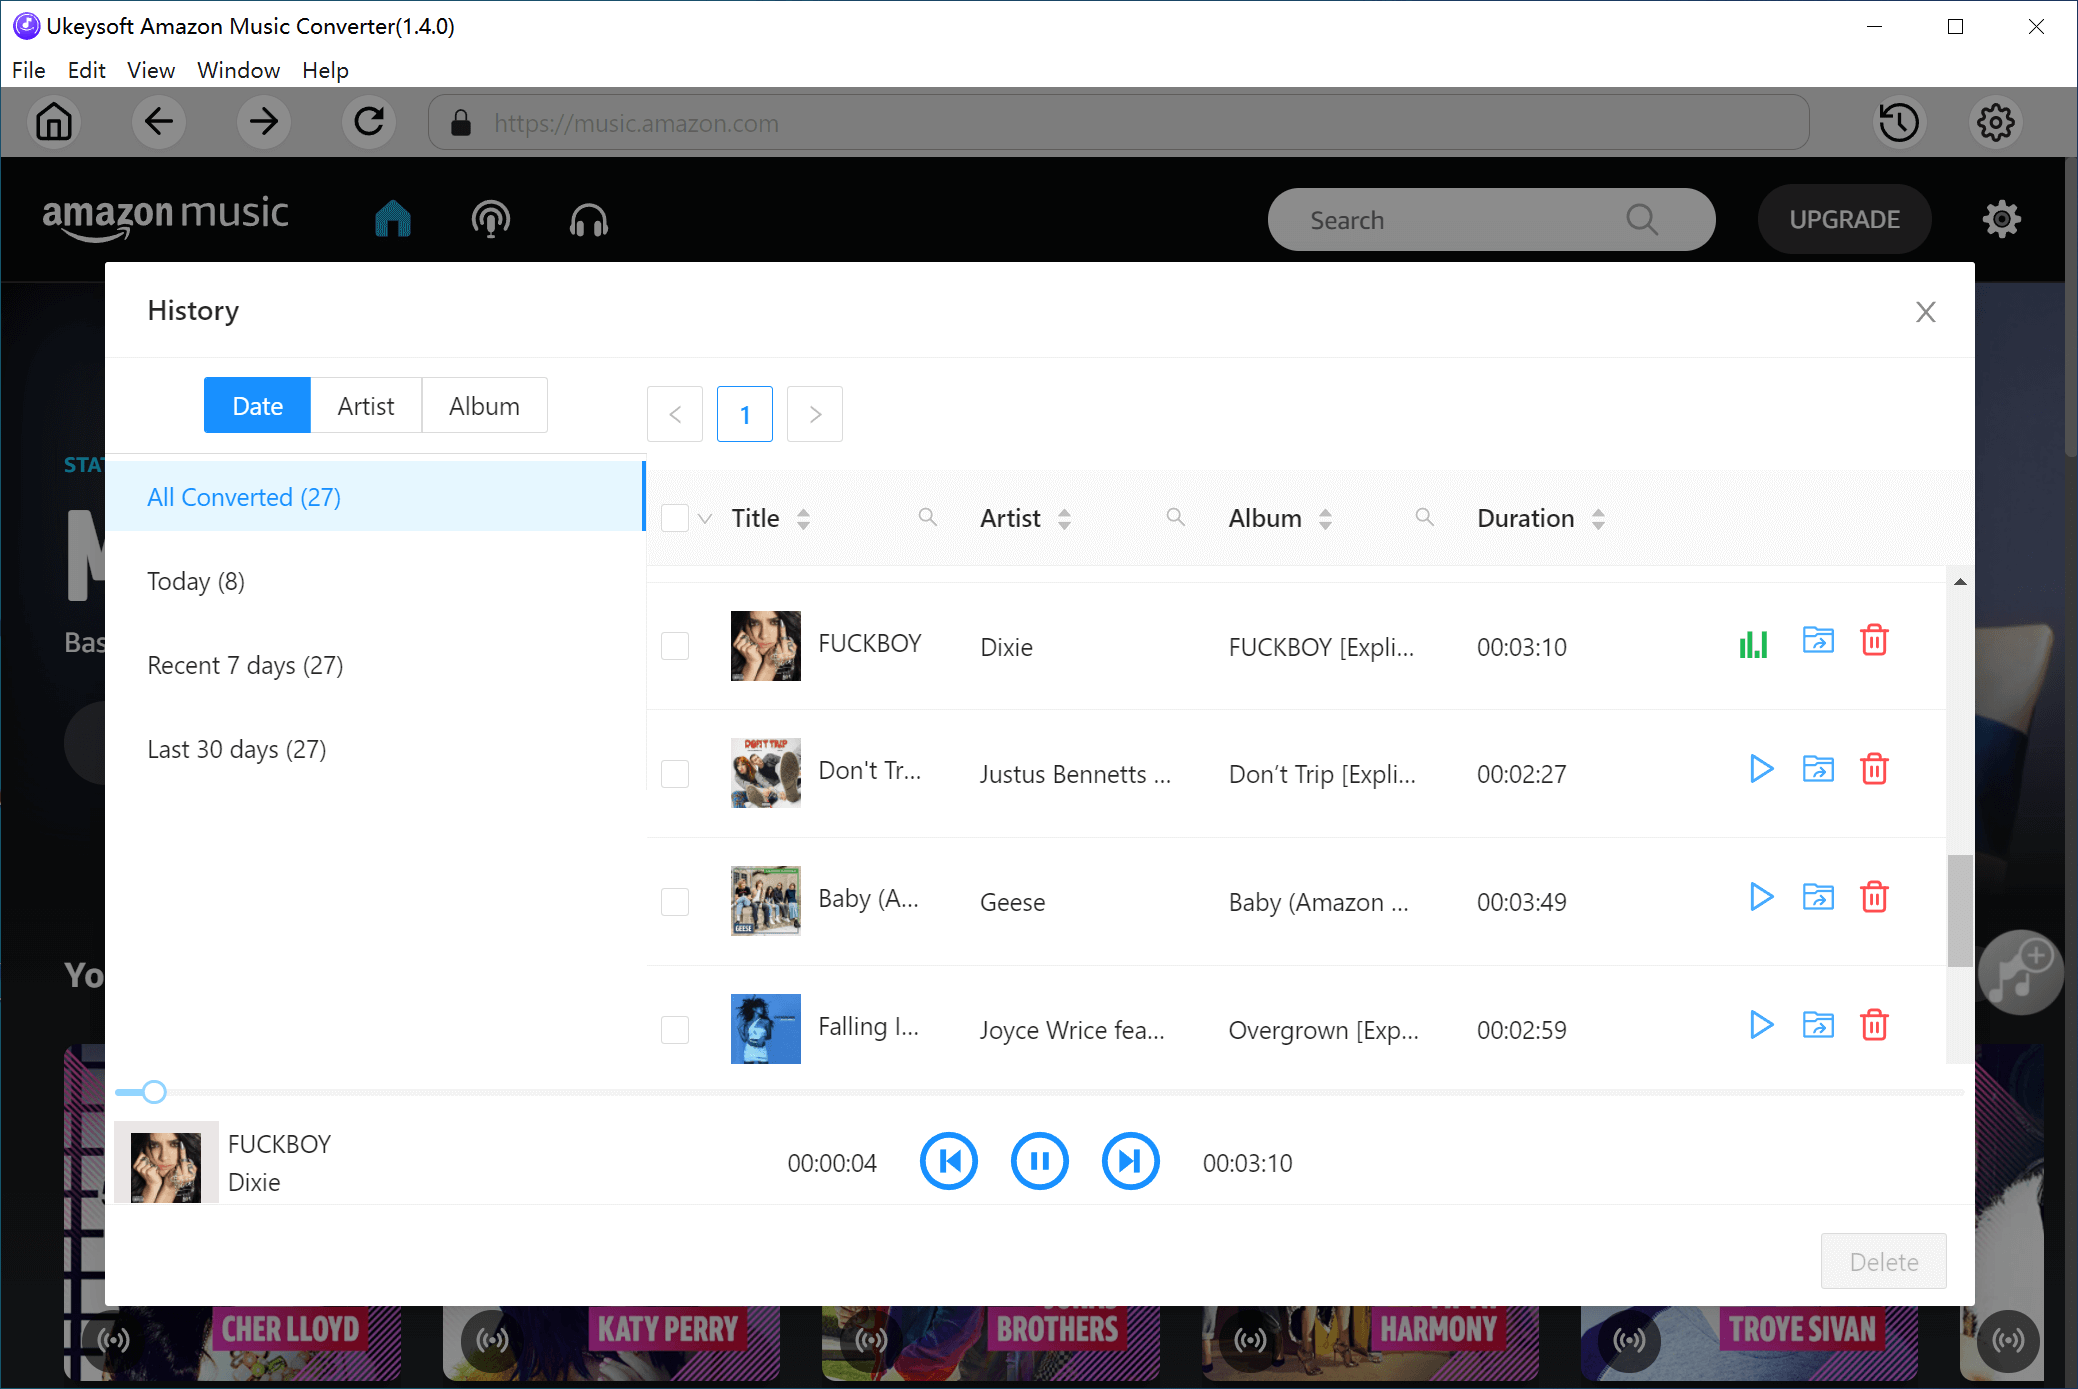Image resolution: width=2078 pixels, height=1389 pixels.
Task: Sort by Duration column arrows
Action: [x=1598, y=519]
